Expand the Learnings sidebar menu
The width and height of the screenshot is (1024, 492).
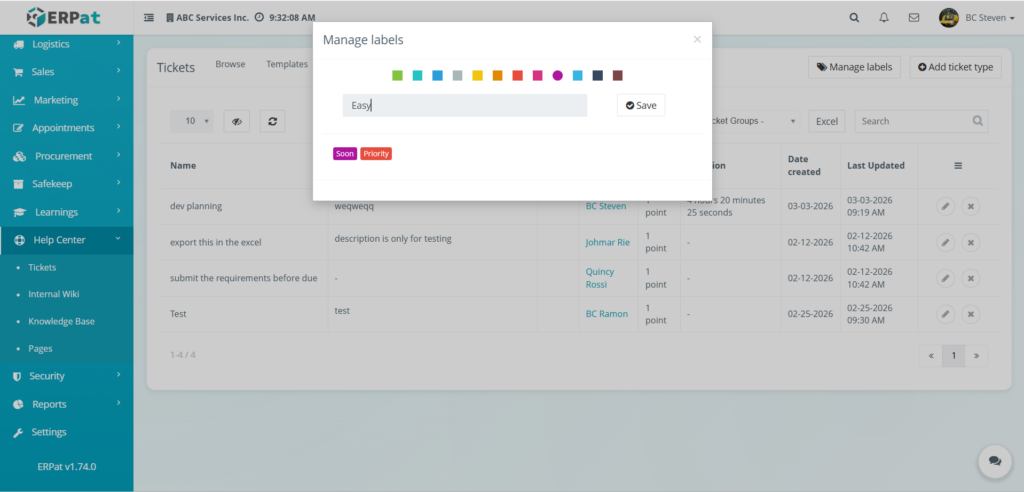tap(67, 212)
